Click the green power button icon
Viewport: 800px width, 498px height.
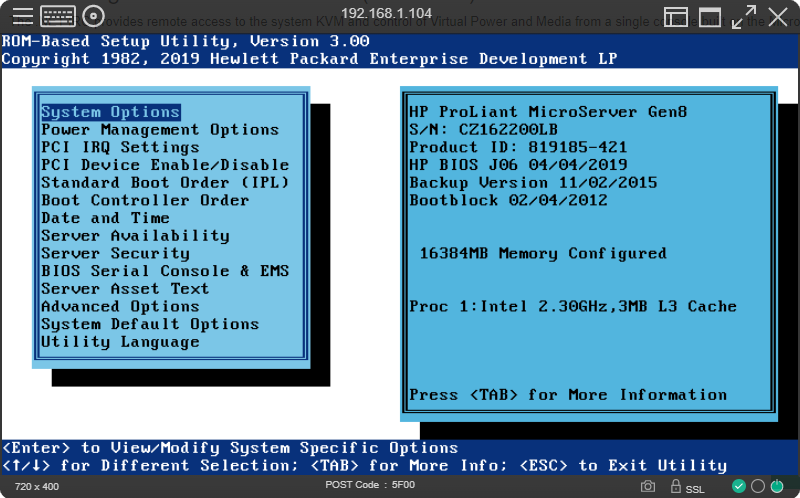pyautogui.click(x=777, y=486)
